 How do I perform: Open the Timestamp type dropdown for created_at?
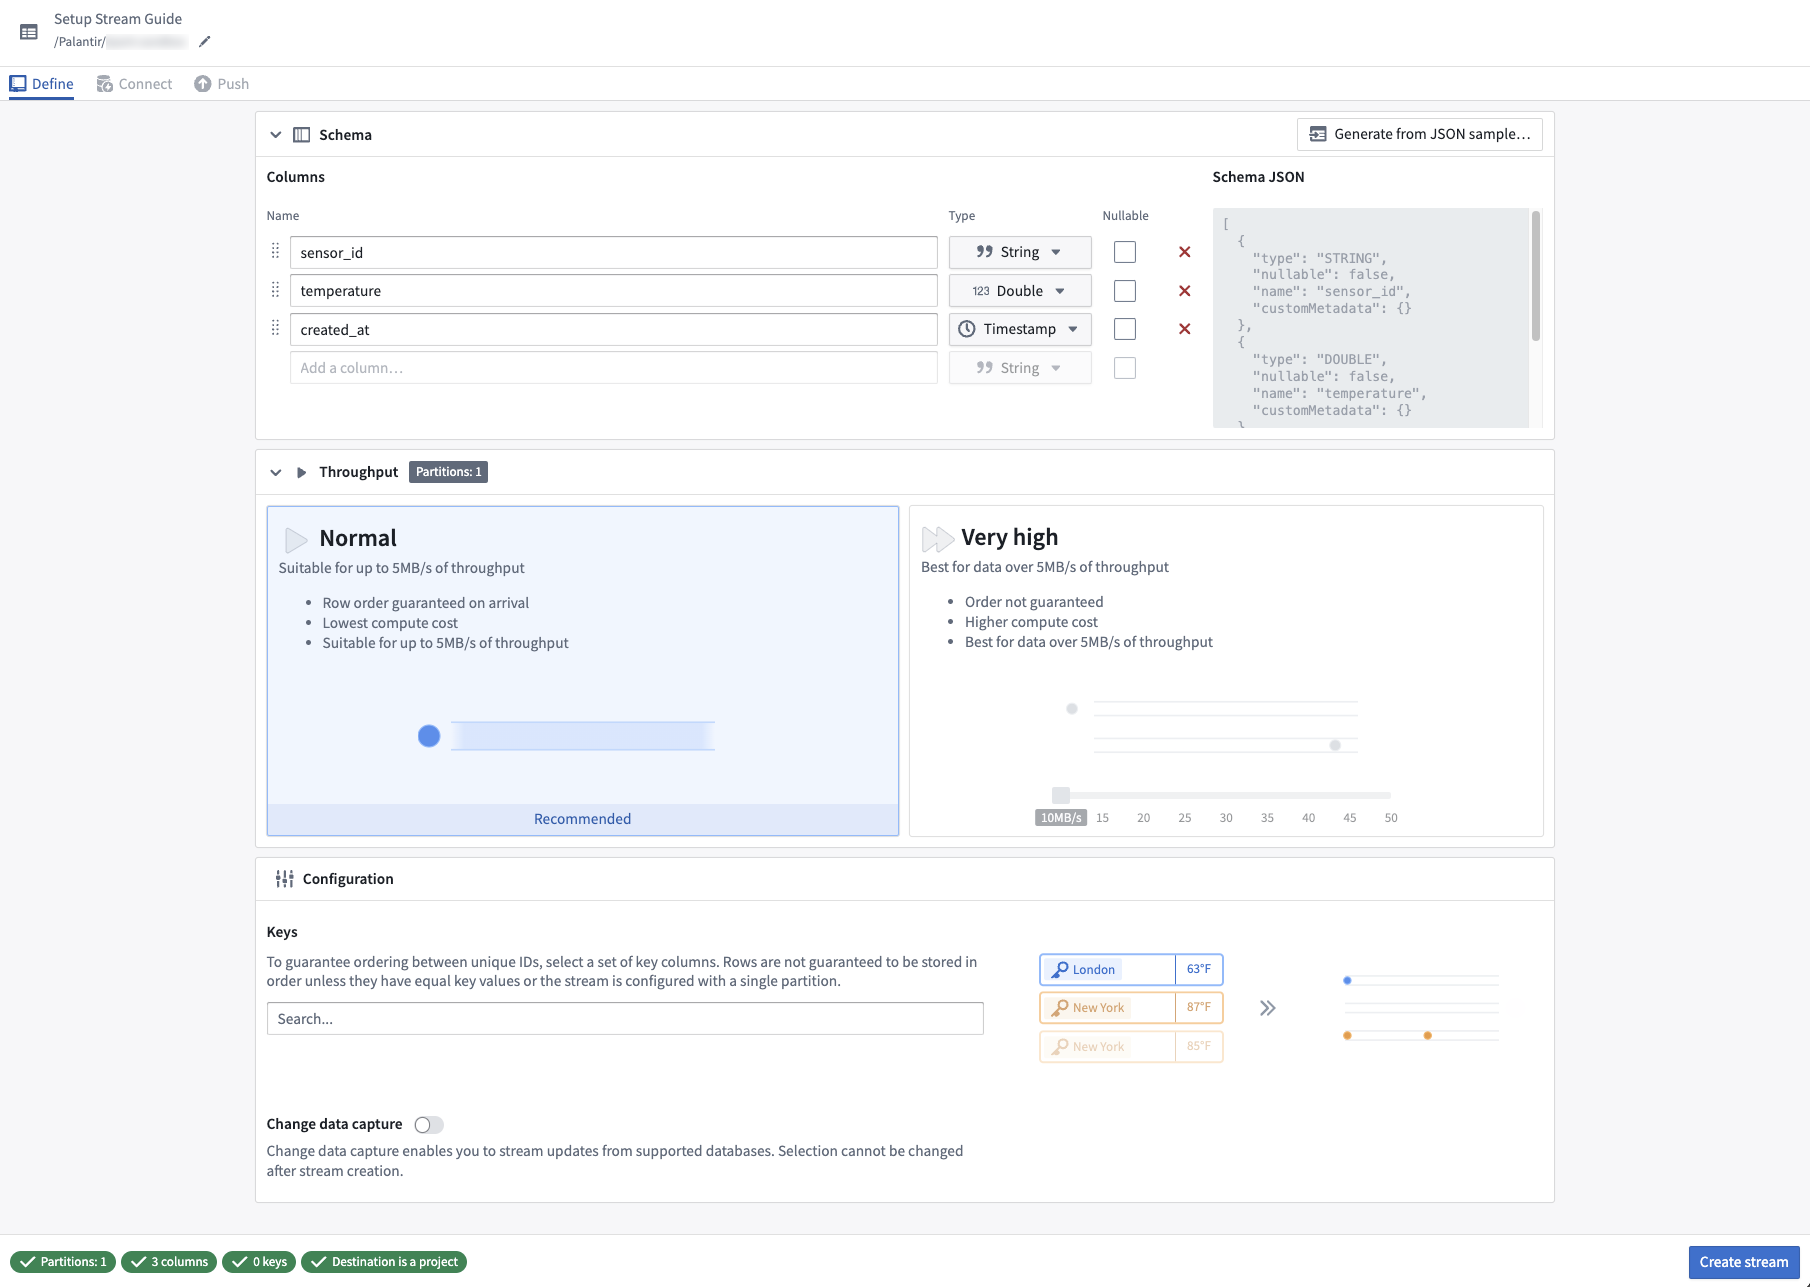coord(1019,329)
